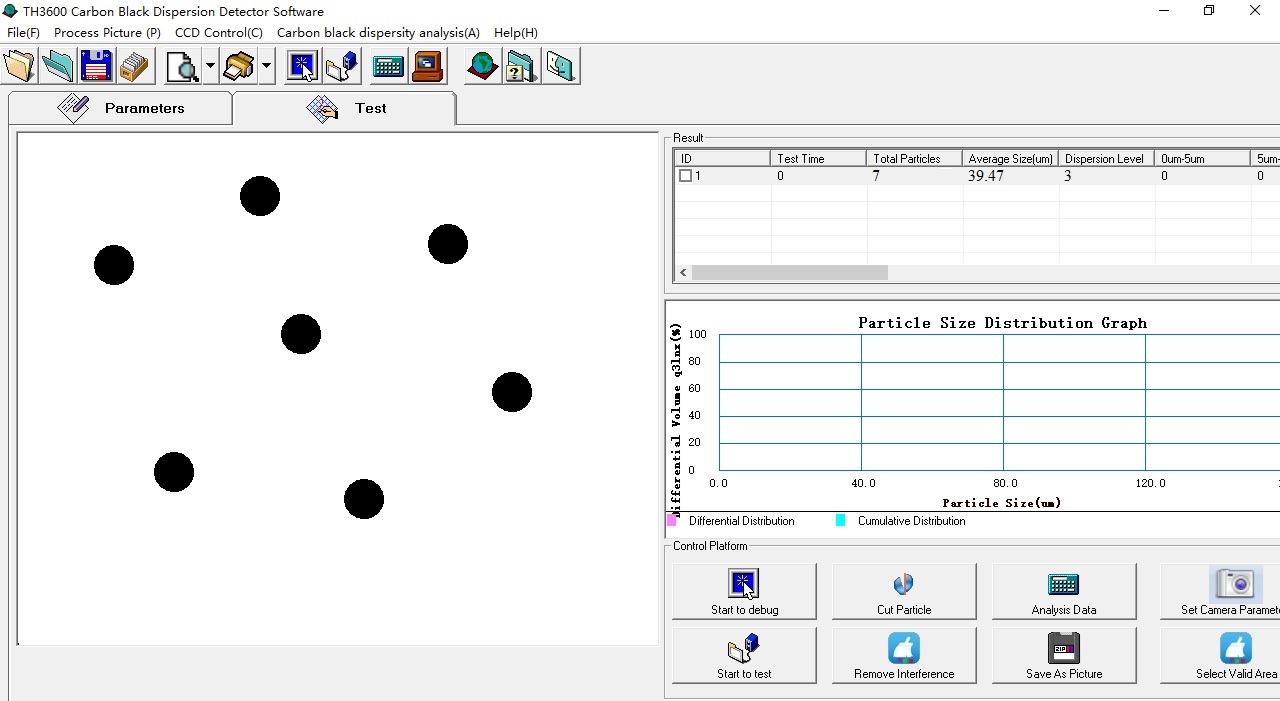Click the Average Size(um) column header
Image resolution: width=1280 pixels, height=701 pixels.
tap(1010, 158)
